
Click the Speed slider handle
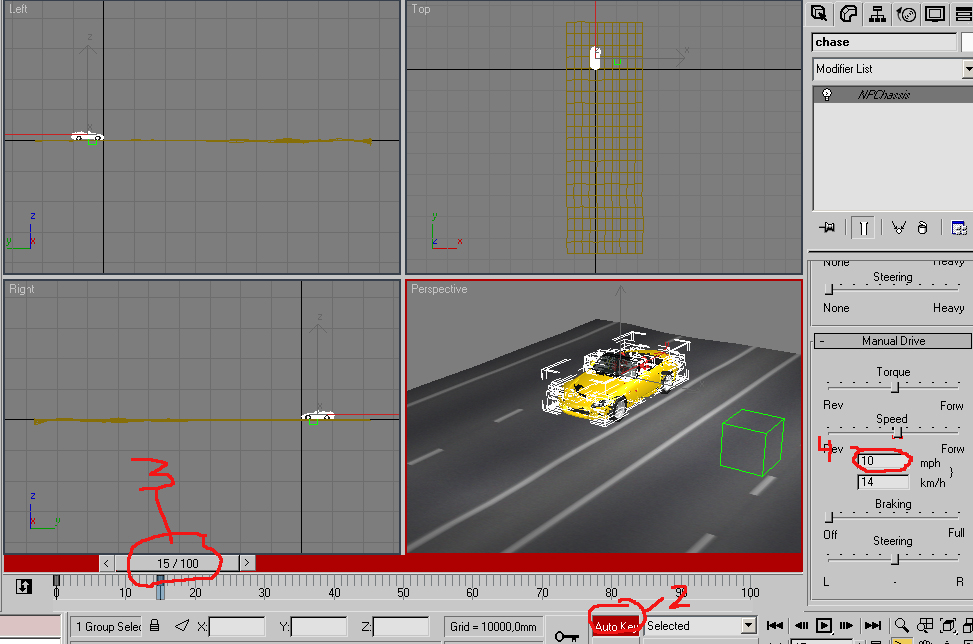coord(897,432)
